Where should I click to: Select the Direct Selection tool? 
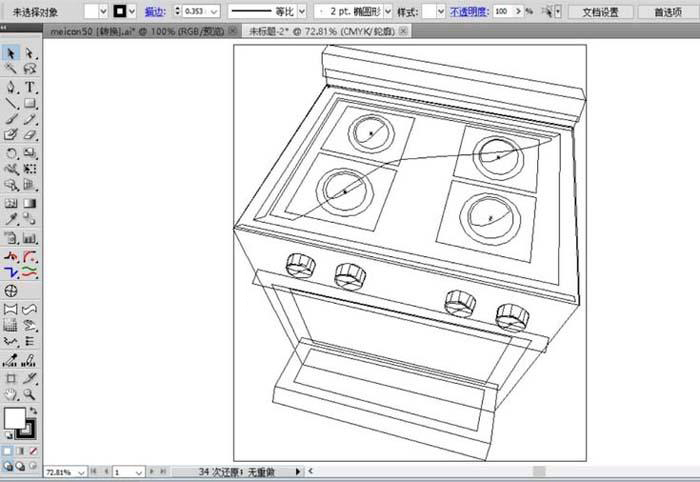(x=30, y=53)
